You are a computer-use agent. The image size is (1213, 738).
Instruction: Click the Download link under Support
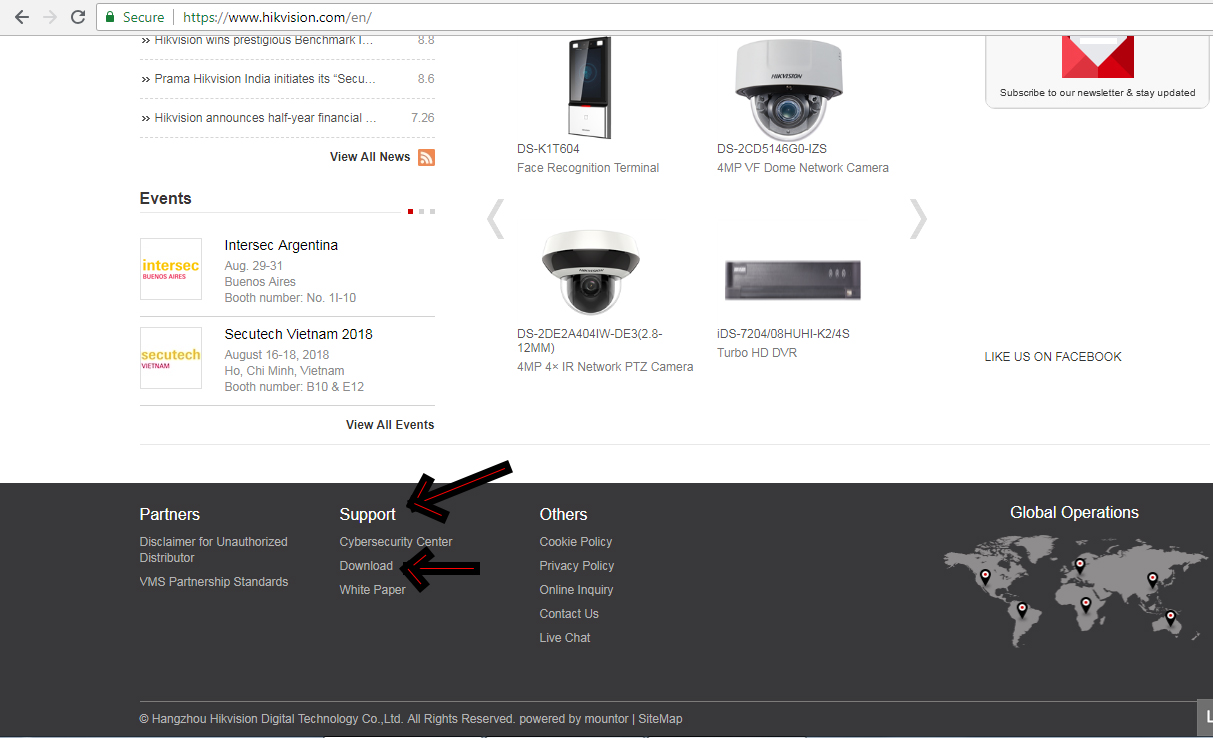click(x=366, y=566)
